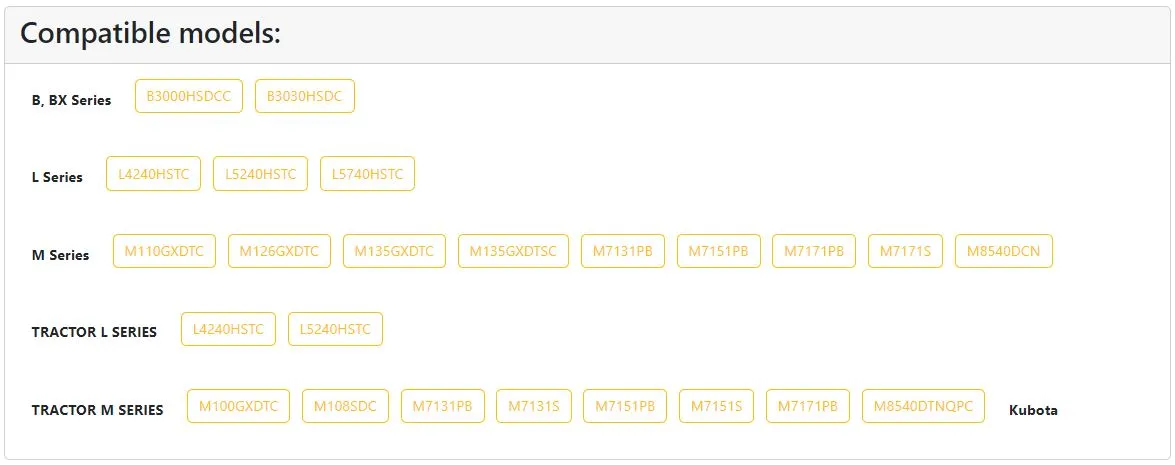
Task: Choose the M7131S model tag
Action: (x=534, y=406)
